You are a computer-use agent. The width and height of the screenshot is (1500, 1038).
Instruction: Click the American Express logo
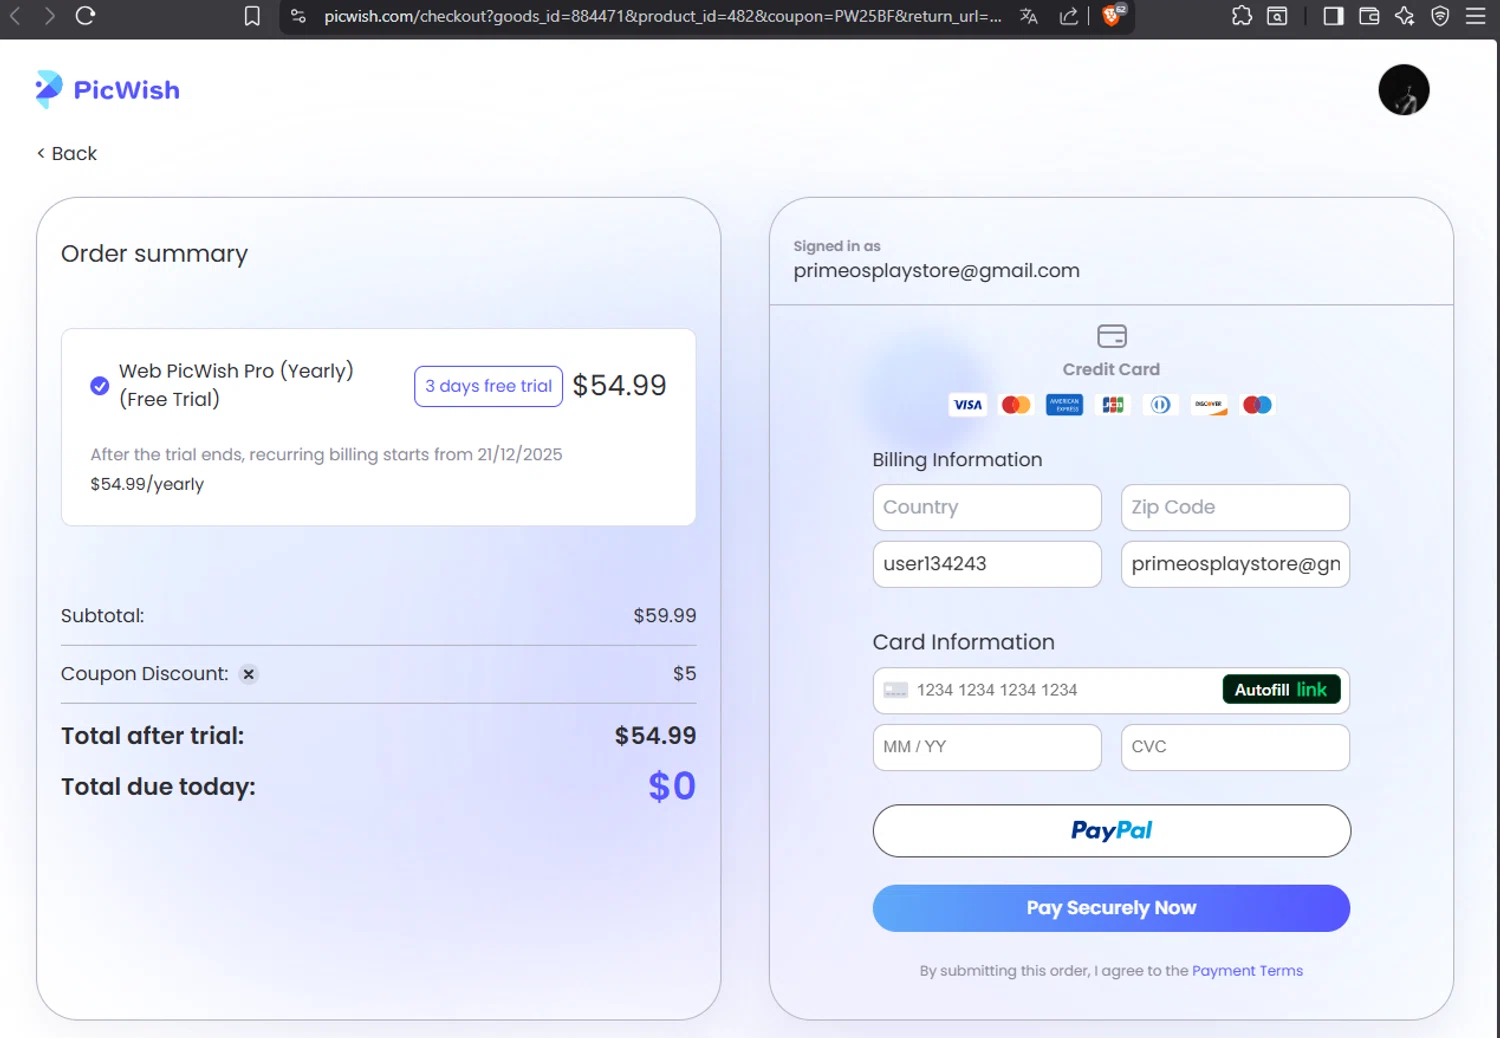(1064, 405)
